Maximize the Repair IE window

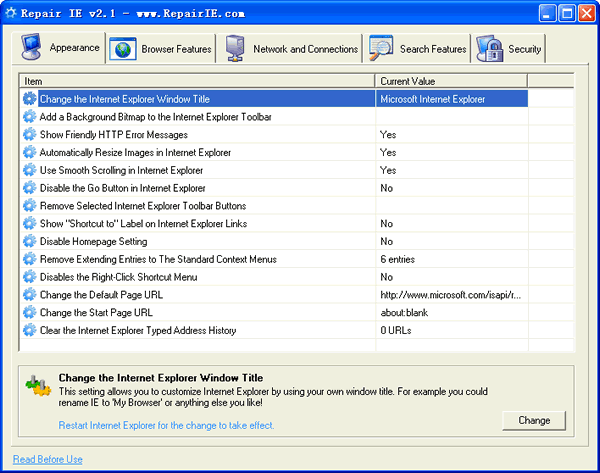[x=567, y=13]
